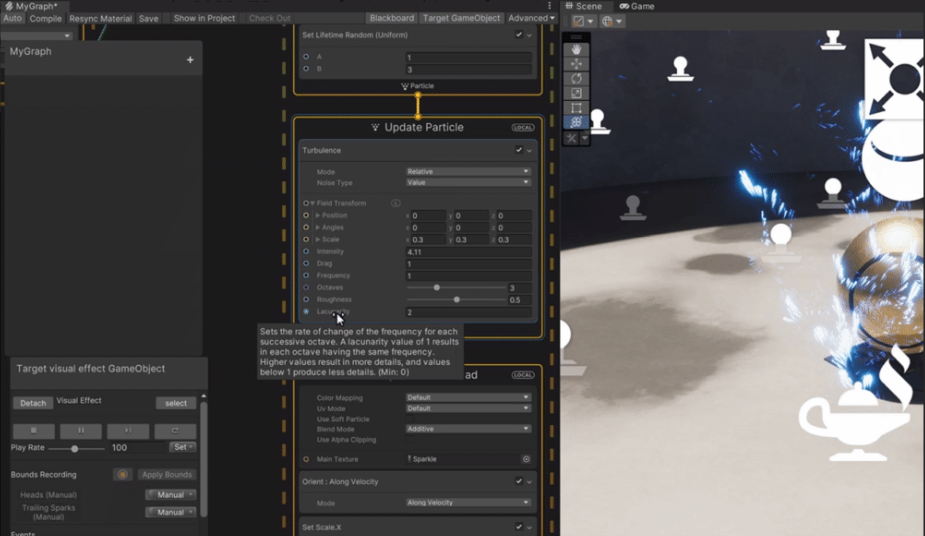Adjust the Roughness slider
Viewport: 925px width, 536px height.
click(x=457, y=300)
